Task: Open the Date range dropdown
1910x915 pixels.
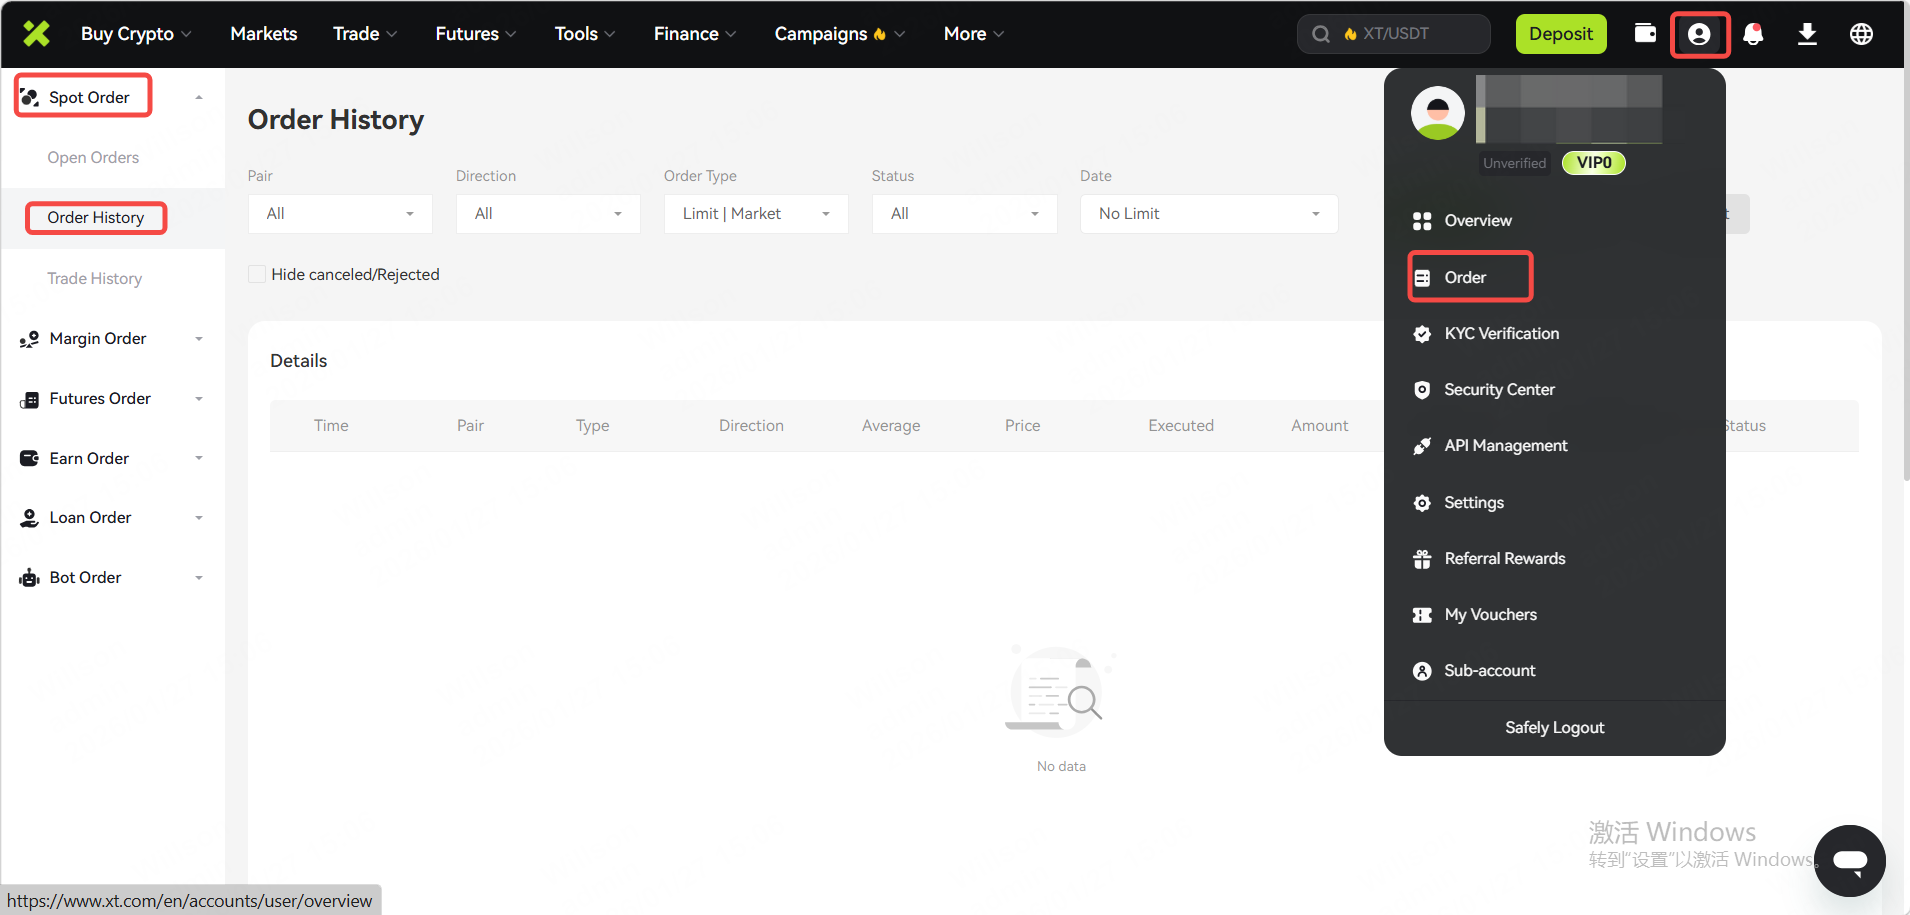Action: pos(1208,214)
